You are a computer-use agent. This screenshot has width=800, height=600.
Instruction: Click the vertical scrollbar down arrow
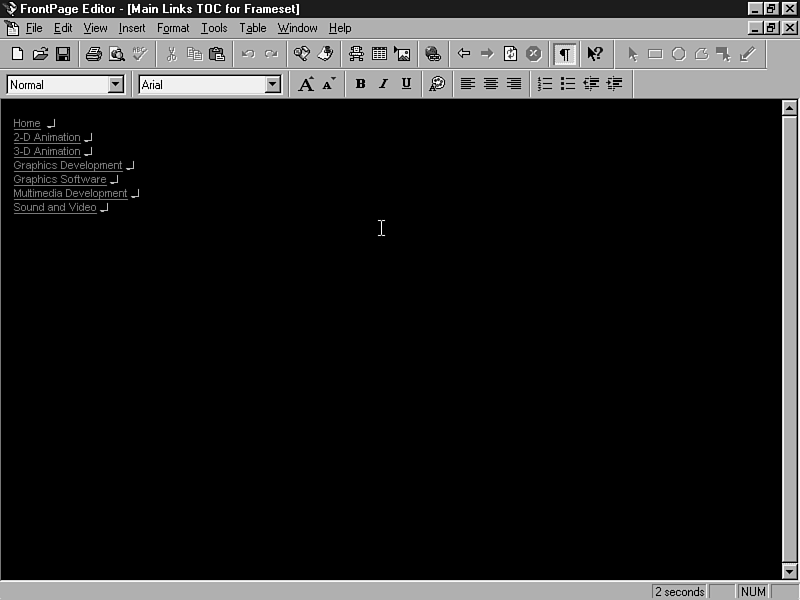pos(789,571)
